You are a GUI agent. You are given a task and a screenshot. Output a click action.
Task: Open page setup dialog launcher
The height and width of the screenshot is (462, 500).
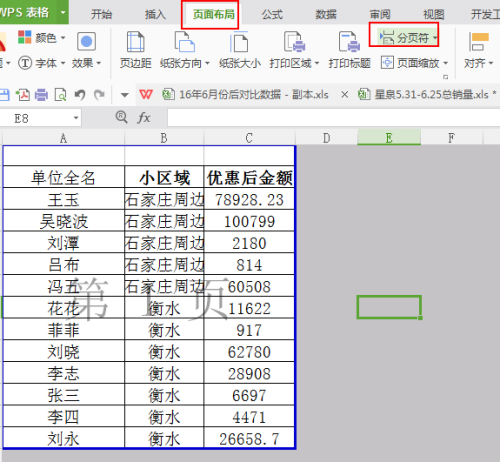(x=446, y=77)
